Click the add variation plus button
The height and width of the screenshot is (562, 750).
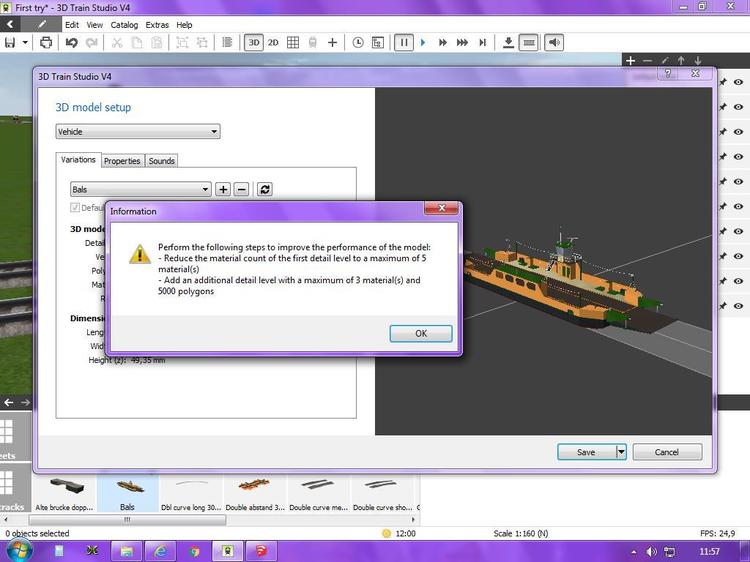point(223,189)
